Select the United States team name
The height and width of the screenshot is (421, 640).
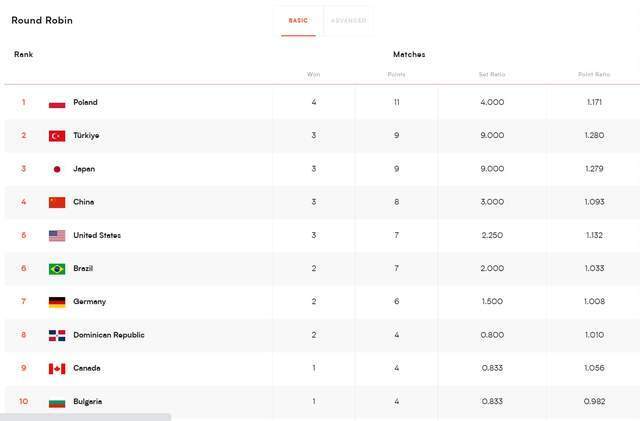[x=97, y=236]
